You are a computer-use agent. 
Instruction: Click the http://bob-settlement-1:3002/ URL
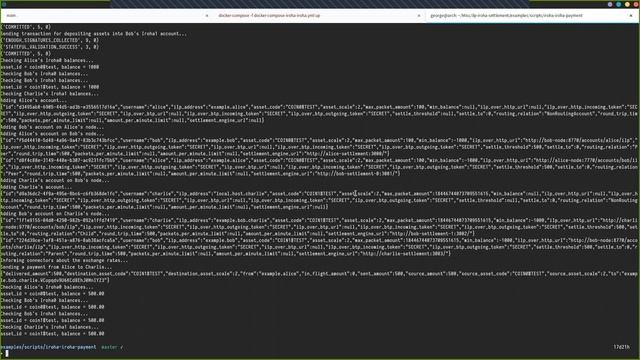point(432,233)
